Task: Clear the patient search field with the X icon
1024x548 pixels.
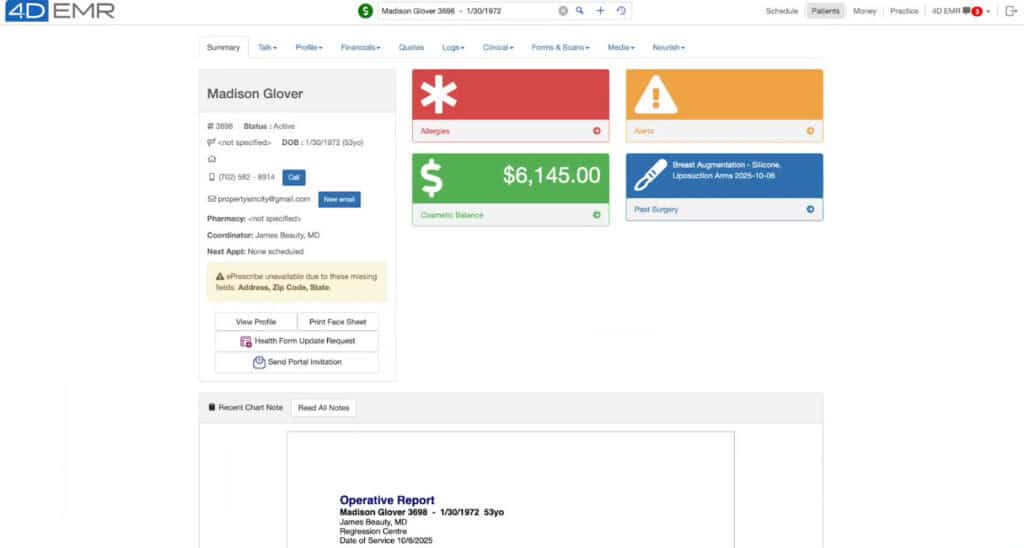Action: click(563, 11)
